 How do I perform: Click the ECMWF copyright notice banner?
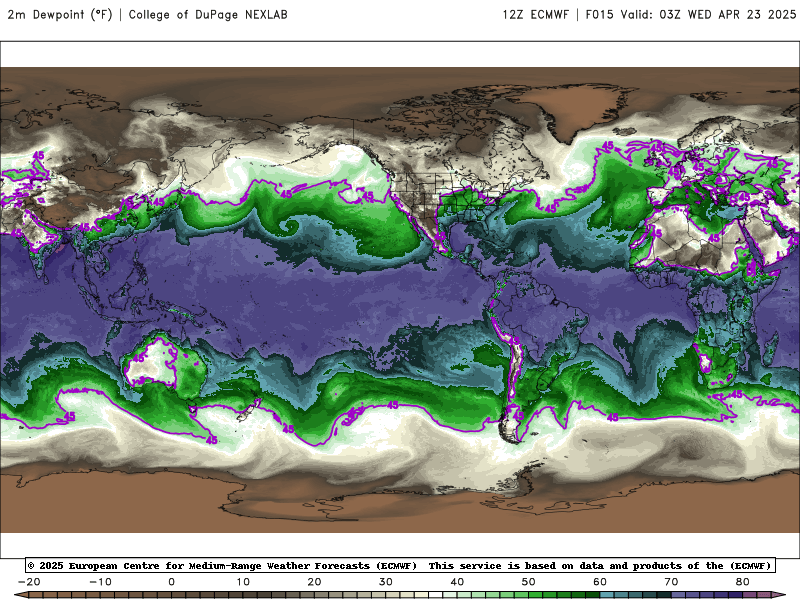[401, 565]
